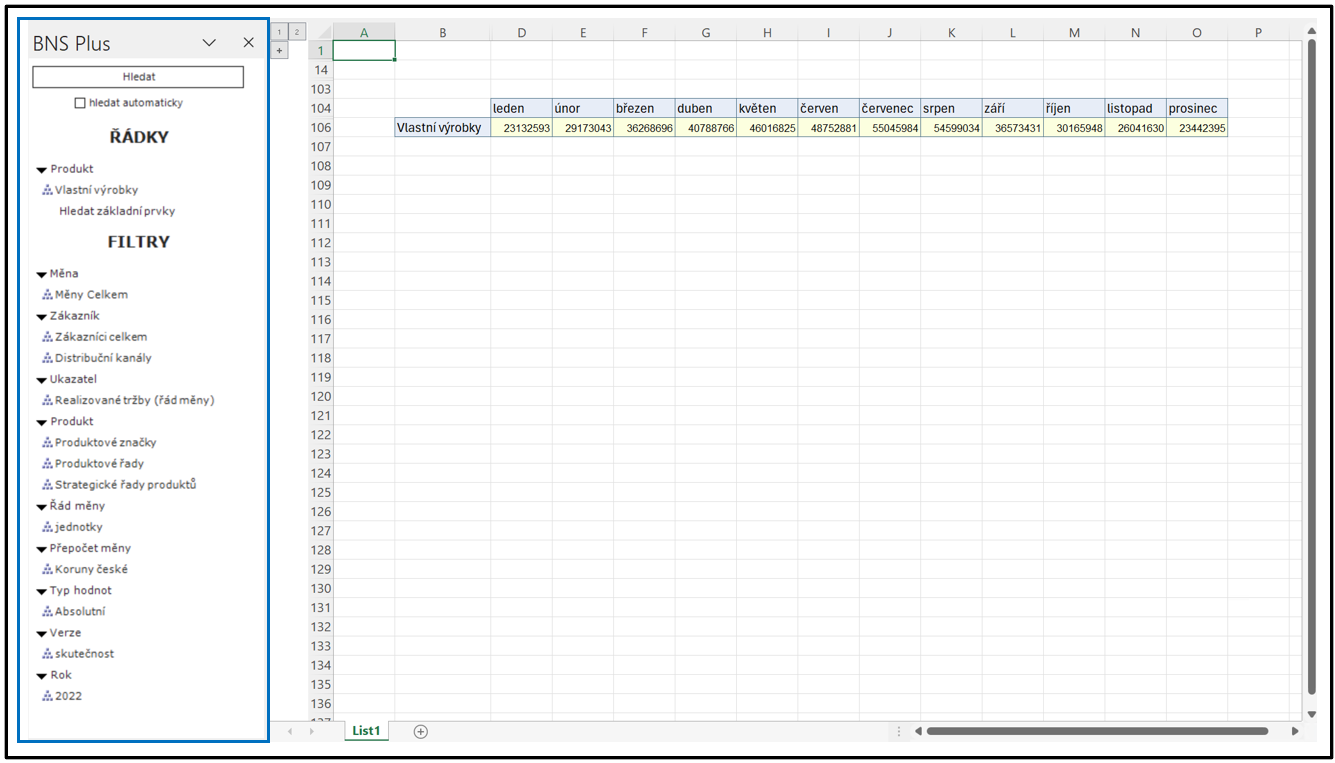Screen dimensions: 1335x763
Task: Click the hierarchy icon beside Realizované tržby
Action: click(x=47, y=400)
